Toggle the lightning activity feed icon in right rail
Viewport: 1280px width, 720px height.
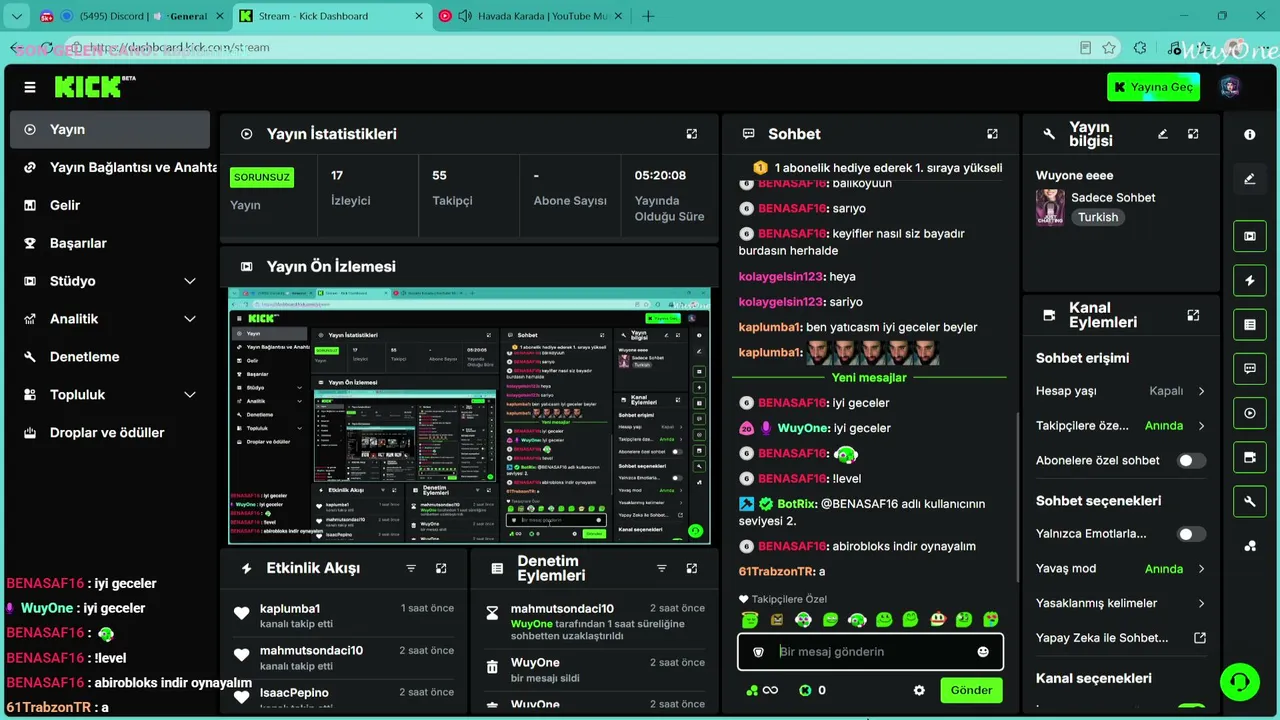(x=1250, y=281)
